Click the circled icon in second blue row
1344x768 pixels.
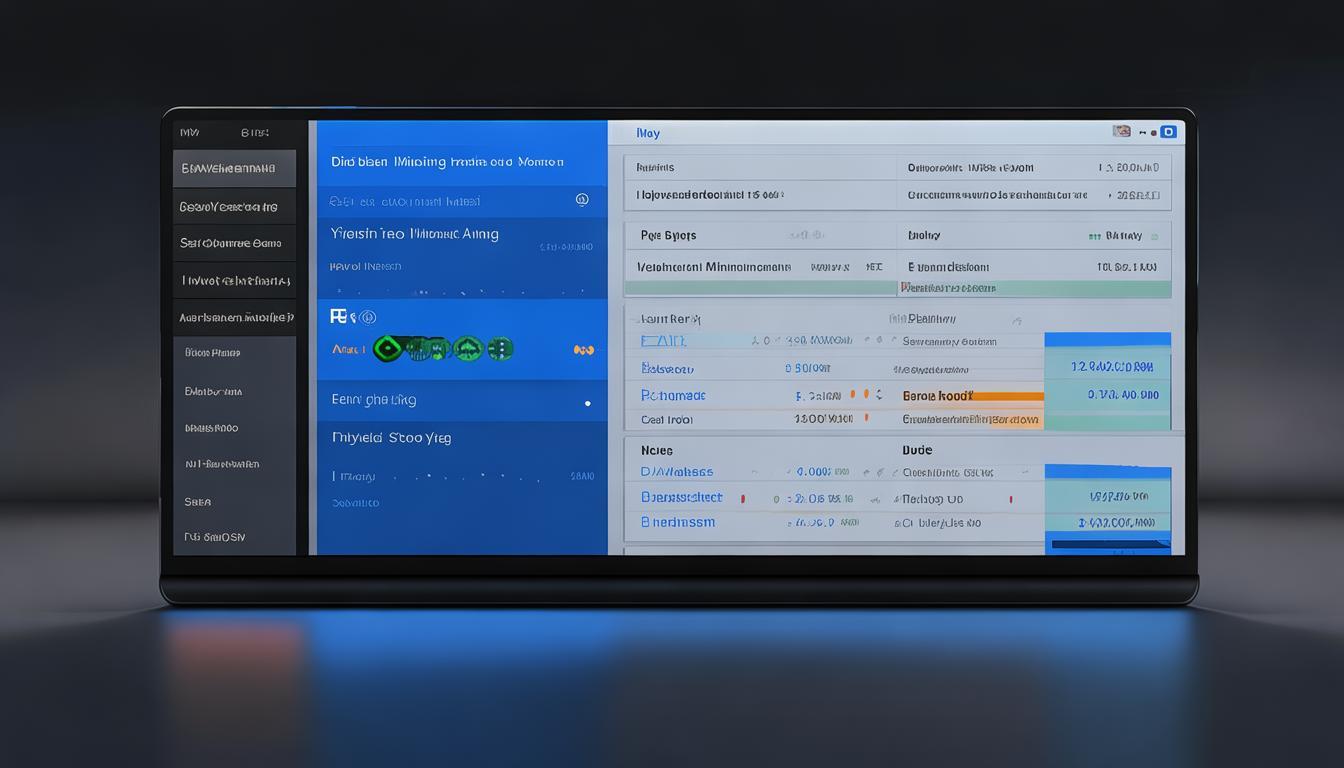point(582,200)
